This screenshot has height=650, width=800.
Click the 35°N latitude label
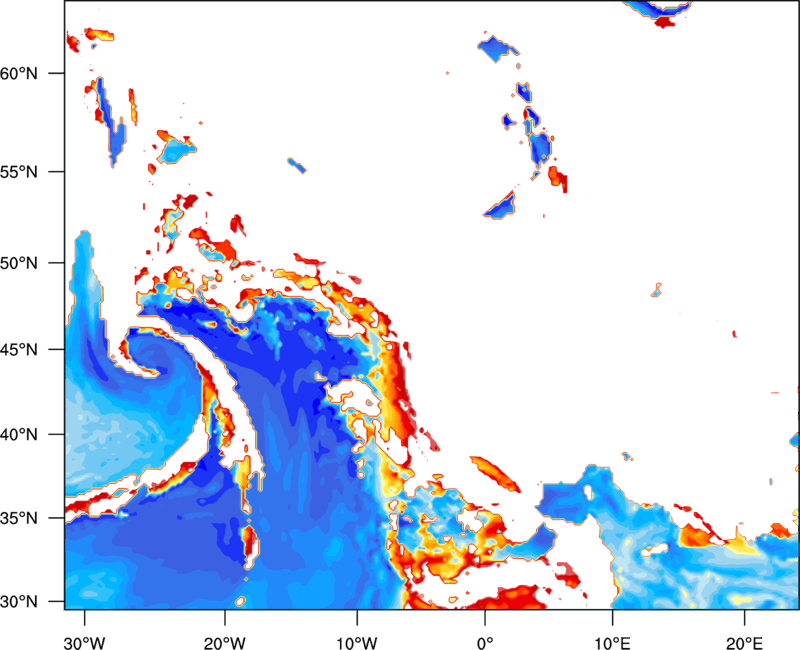tap(19, 518)
